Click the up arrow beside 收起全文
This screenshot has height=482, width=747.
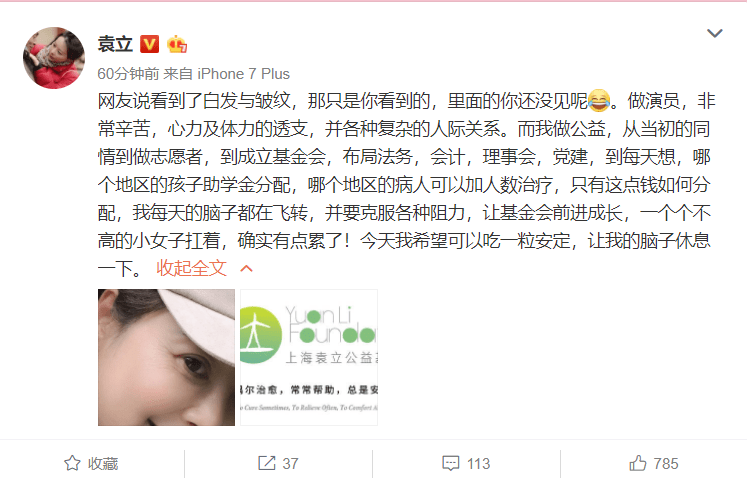pos(246,269)
